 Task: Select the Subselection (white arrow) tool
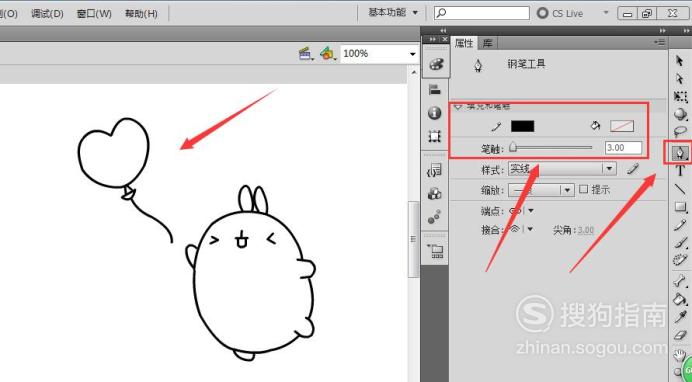click(x=680, y=79)
